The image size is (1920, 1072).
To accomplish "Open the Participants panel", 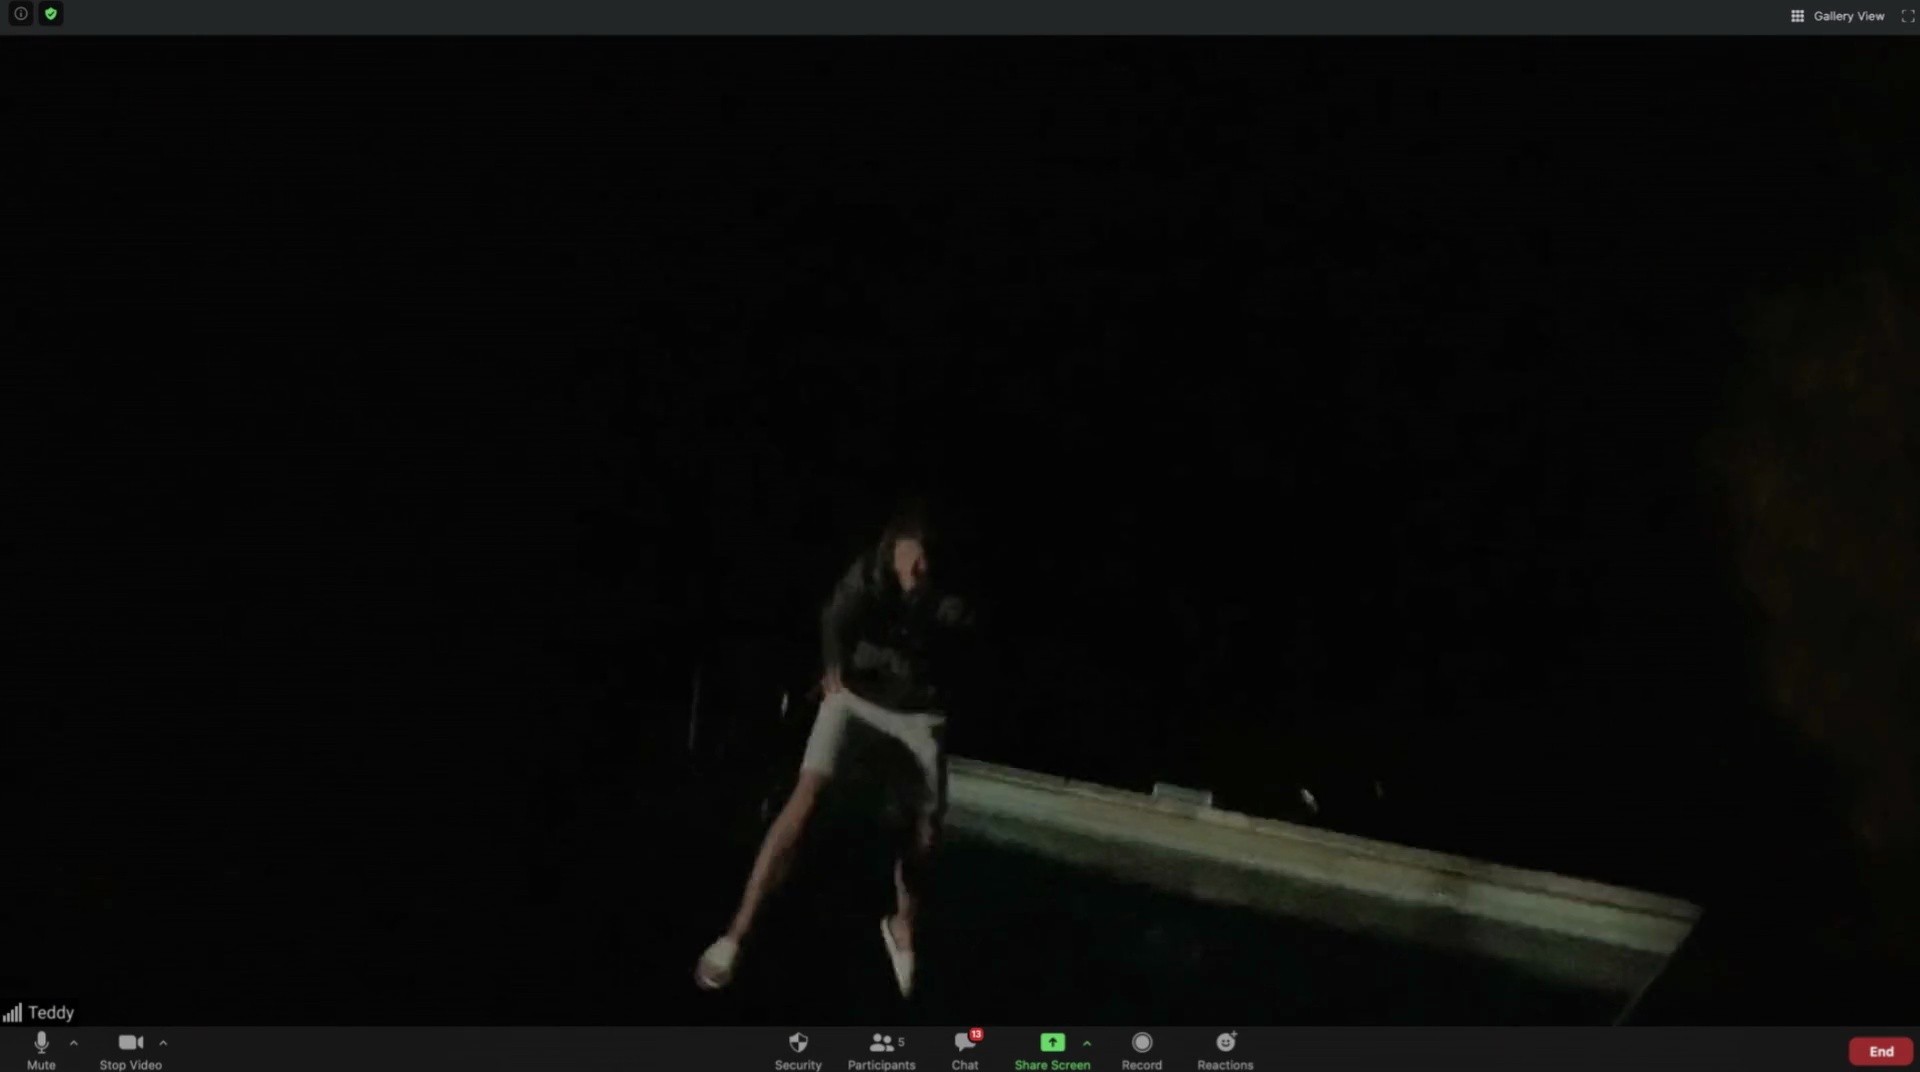I will [881, 1049].
